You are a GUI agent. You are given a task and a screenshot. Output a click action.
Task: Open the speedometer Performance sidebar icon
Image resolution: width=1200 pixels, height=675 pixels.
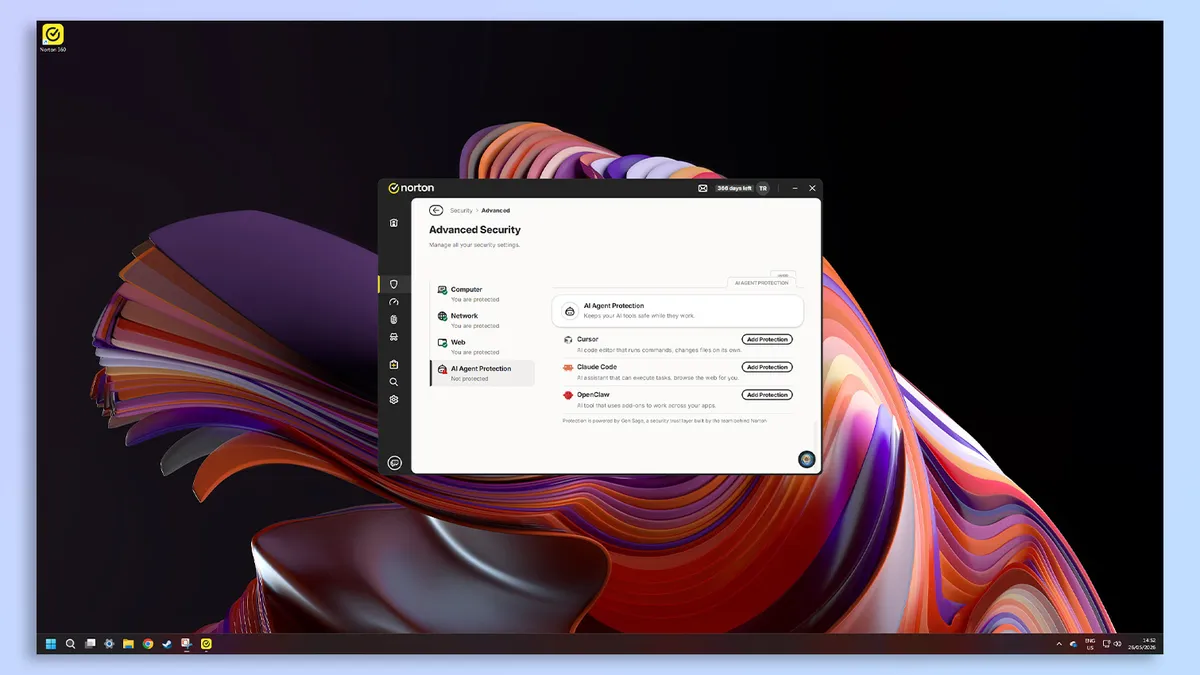coord(394,302)
